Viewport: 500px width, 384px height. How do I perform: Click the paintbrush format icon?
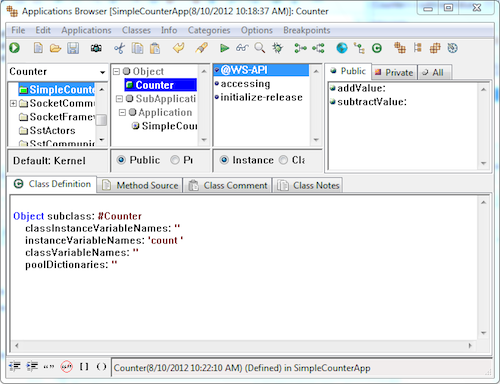point(201,48)
